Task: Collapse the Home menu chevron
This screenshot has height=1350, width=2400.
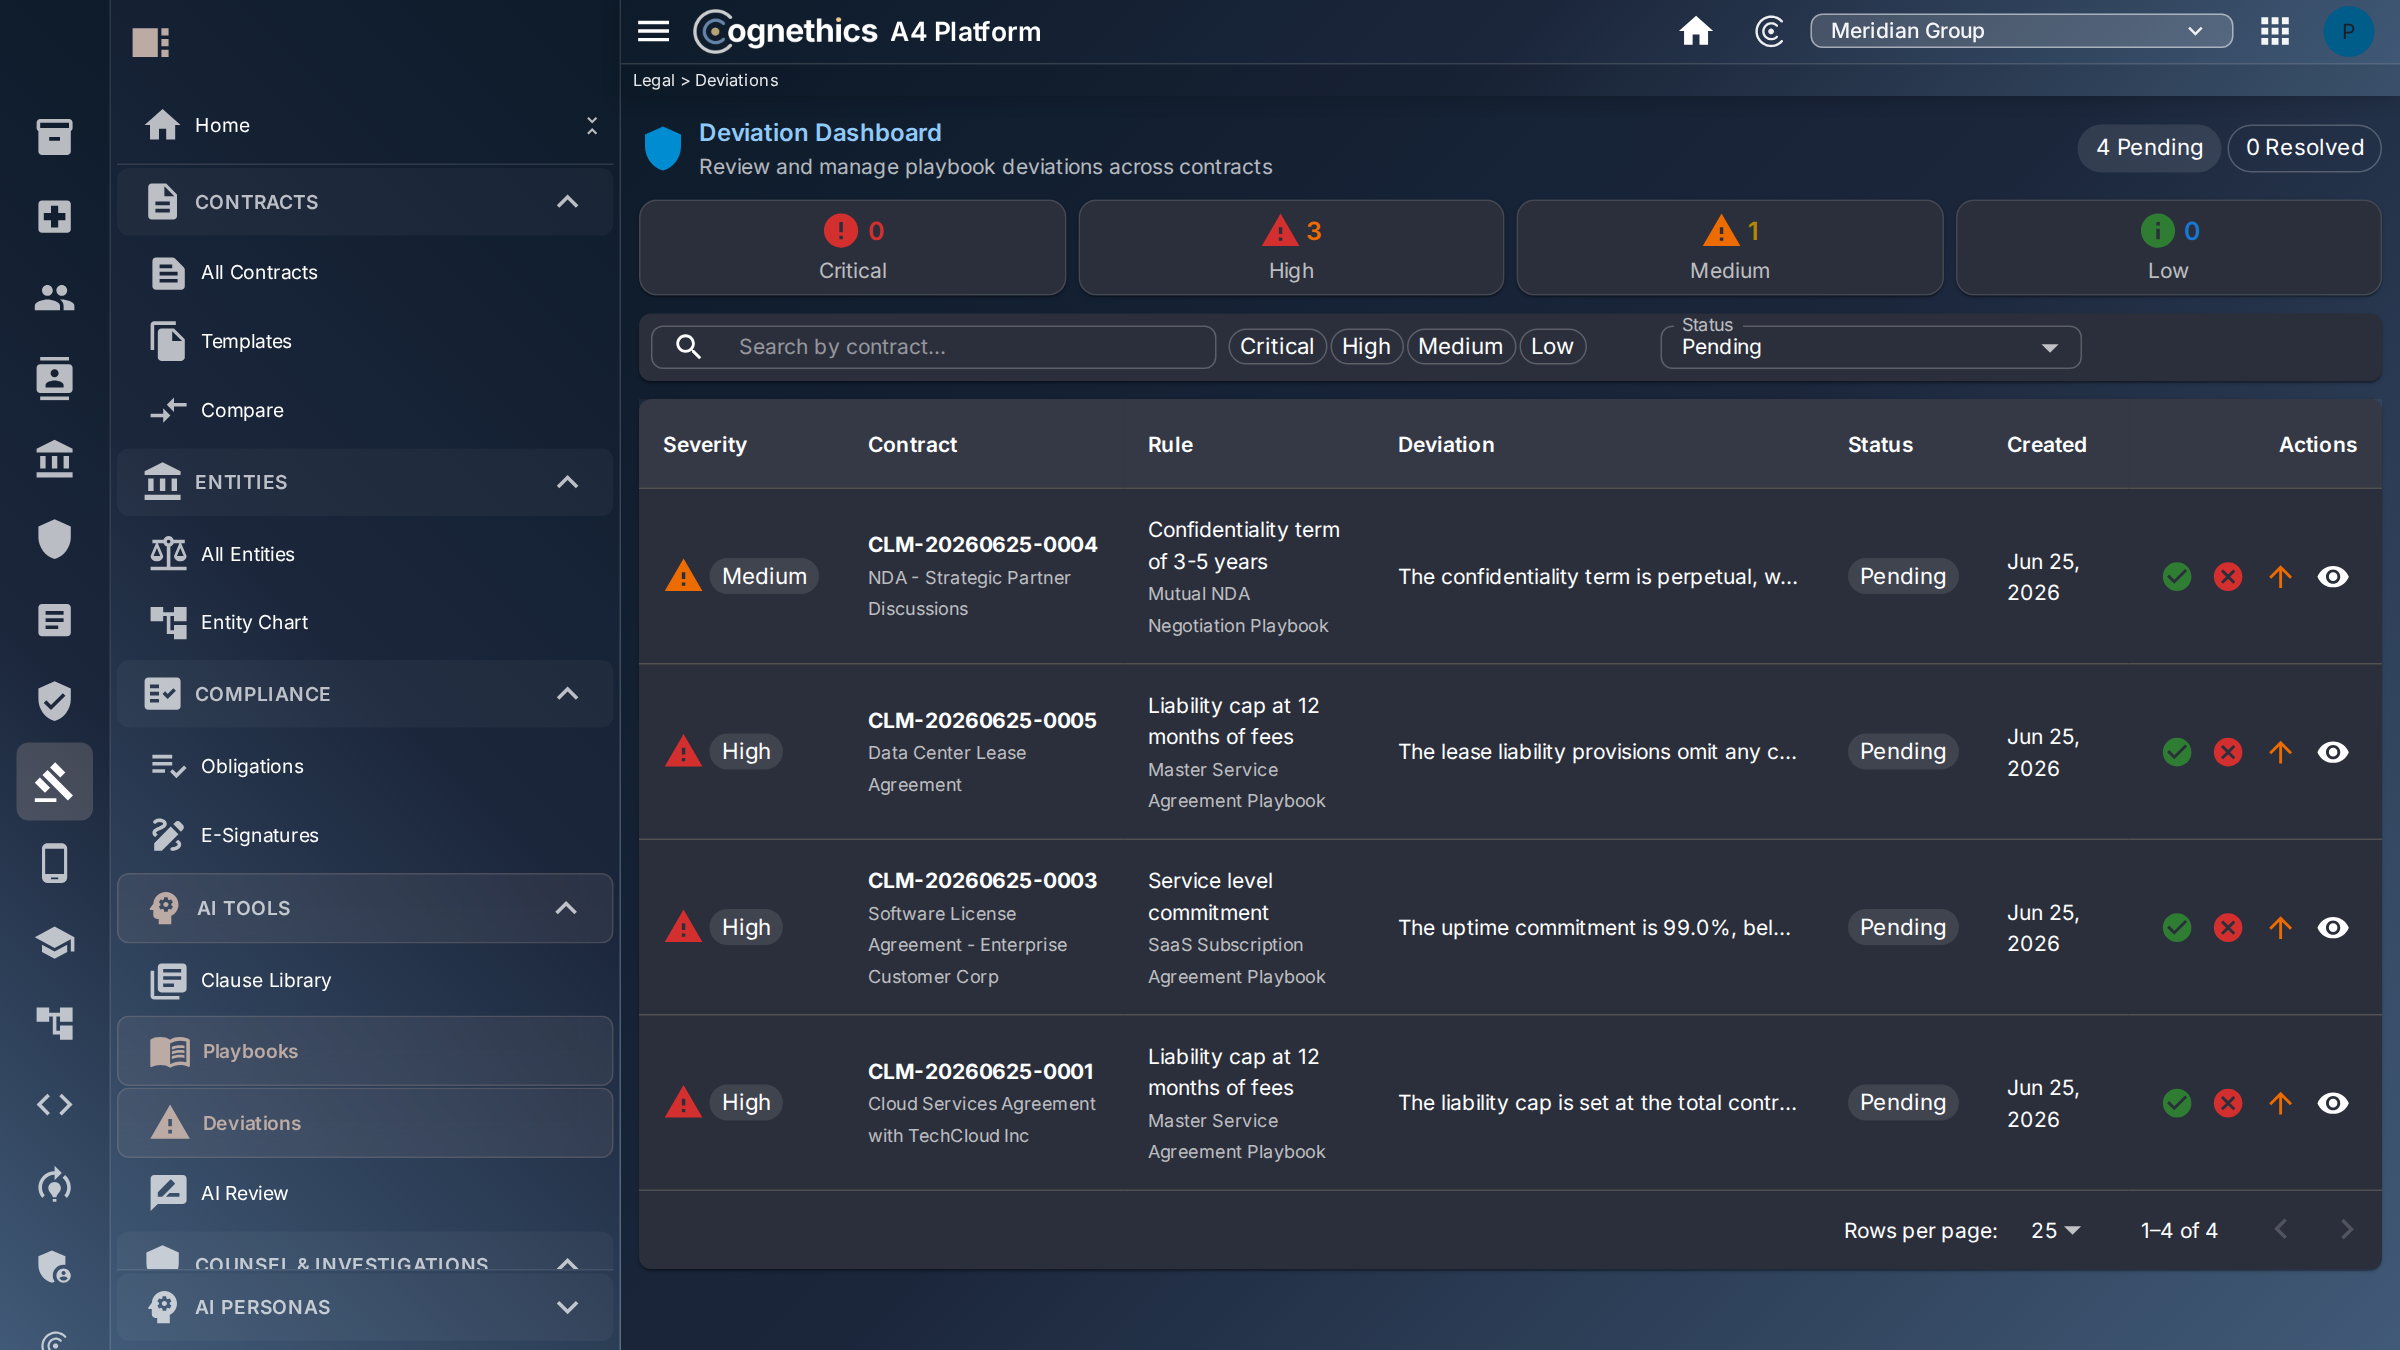Action: (591, 125)
